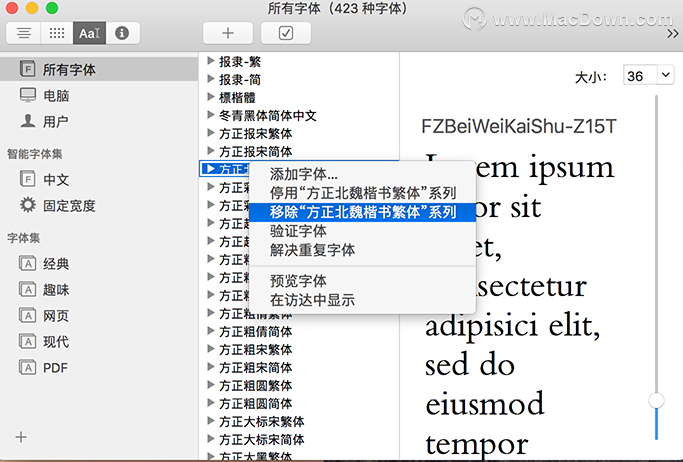
Task: Select 用户 in the sidebar
Action: click(x=99, y=121)
